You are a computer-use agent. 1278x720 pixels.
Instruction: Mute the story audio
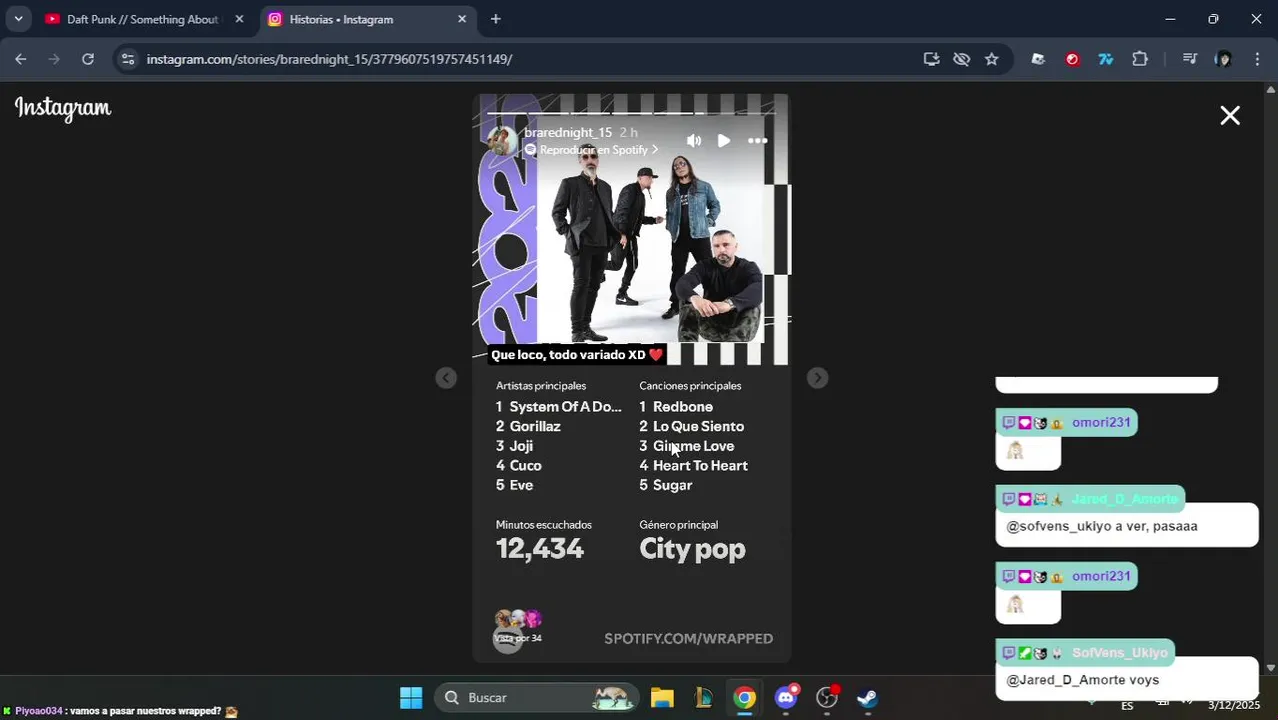[694, 141]
